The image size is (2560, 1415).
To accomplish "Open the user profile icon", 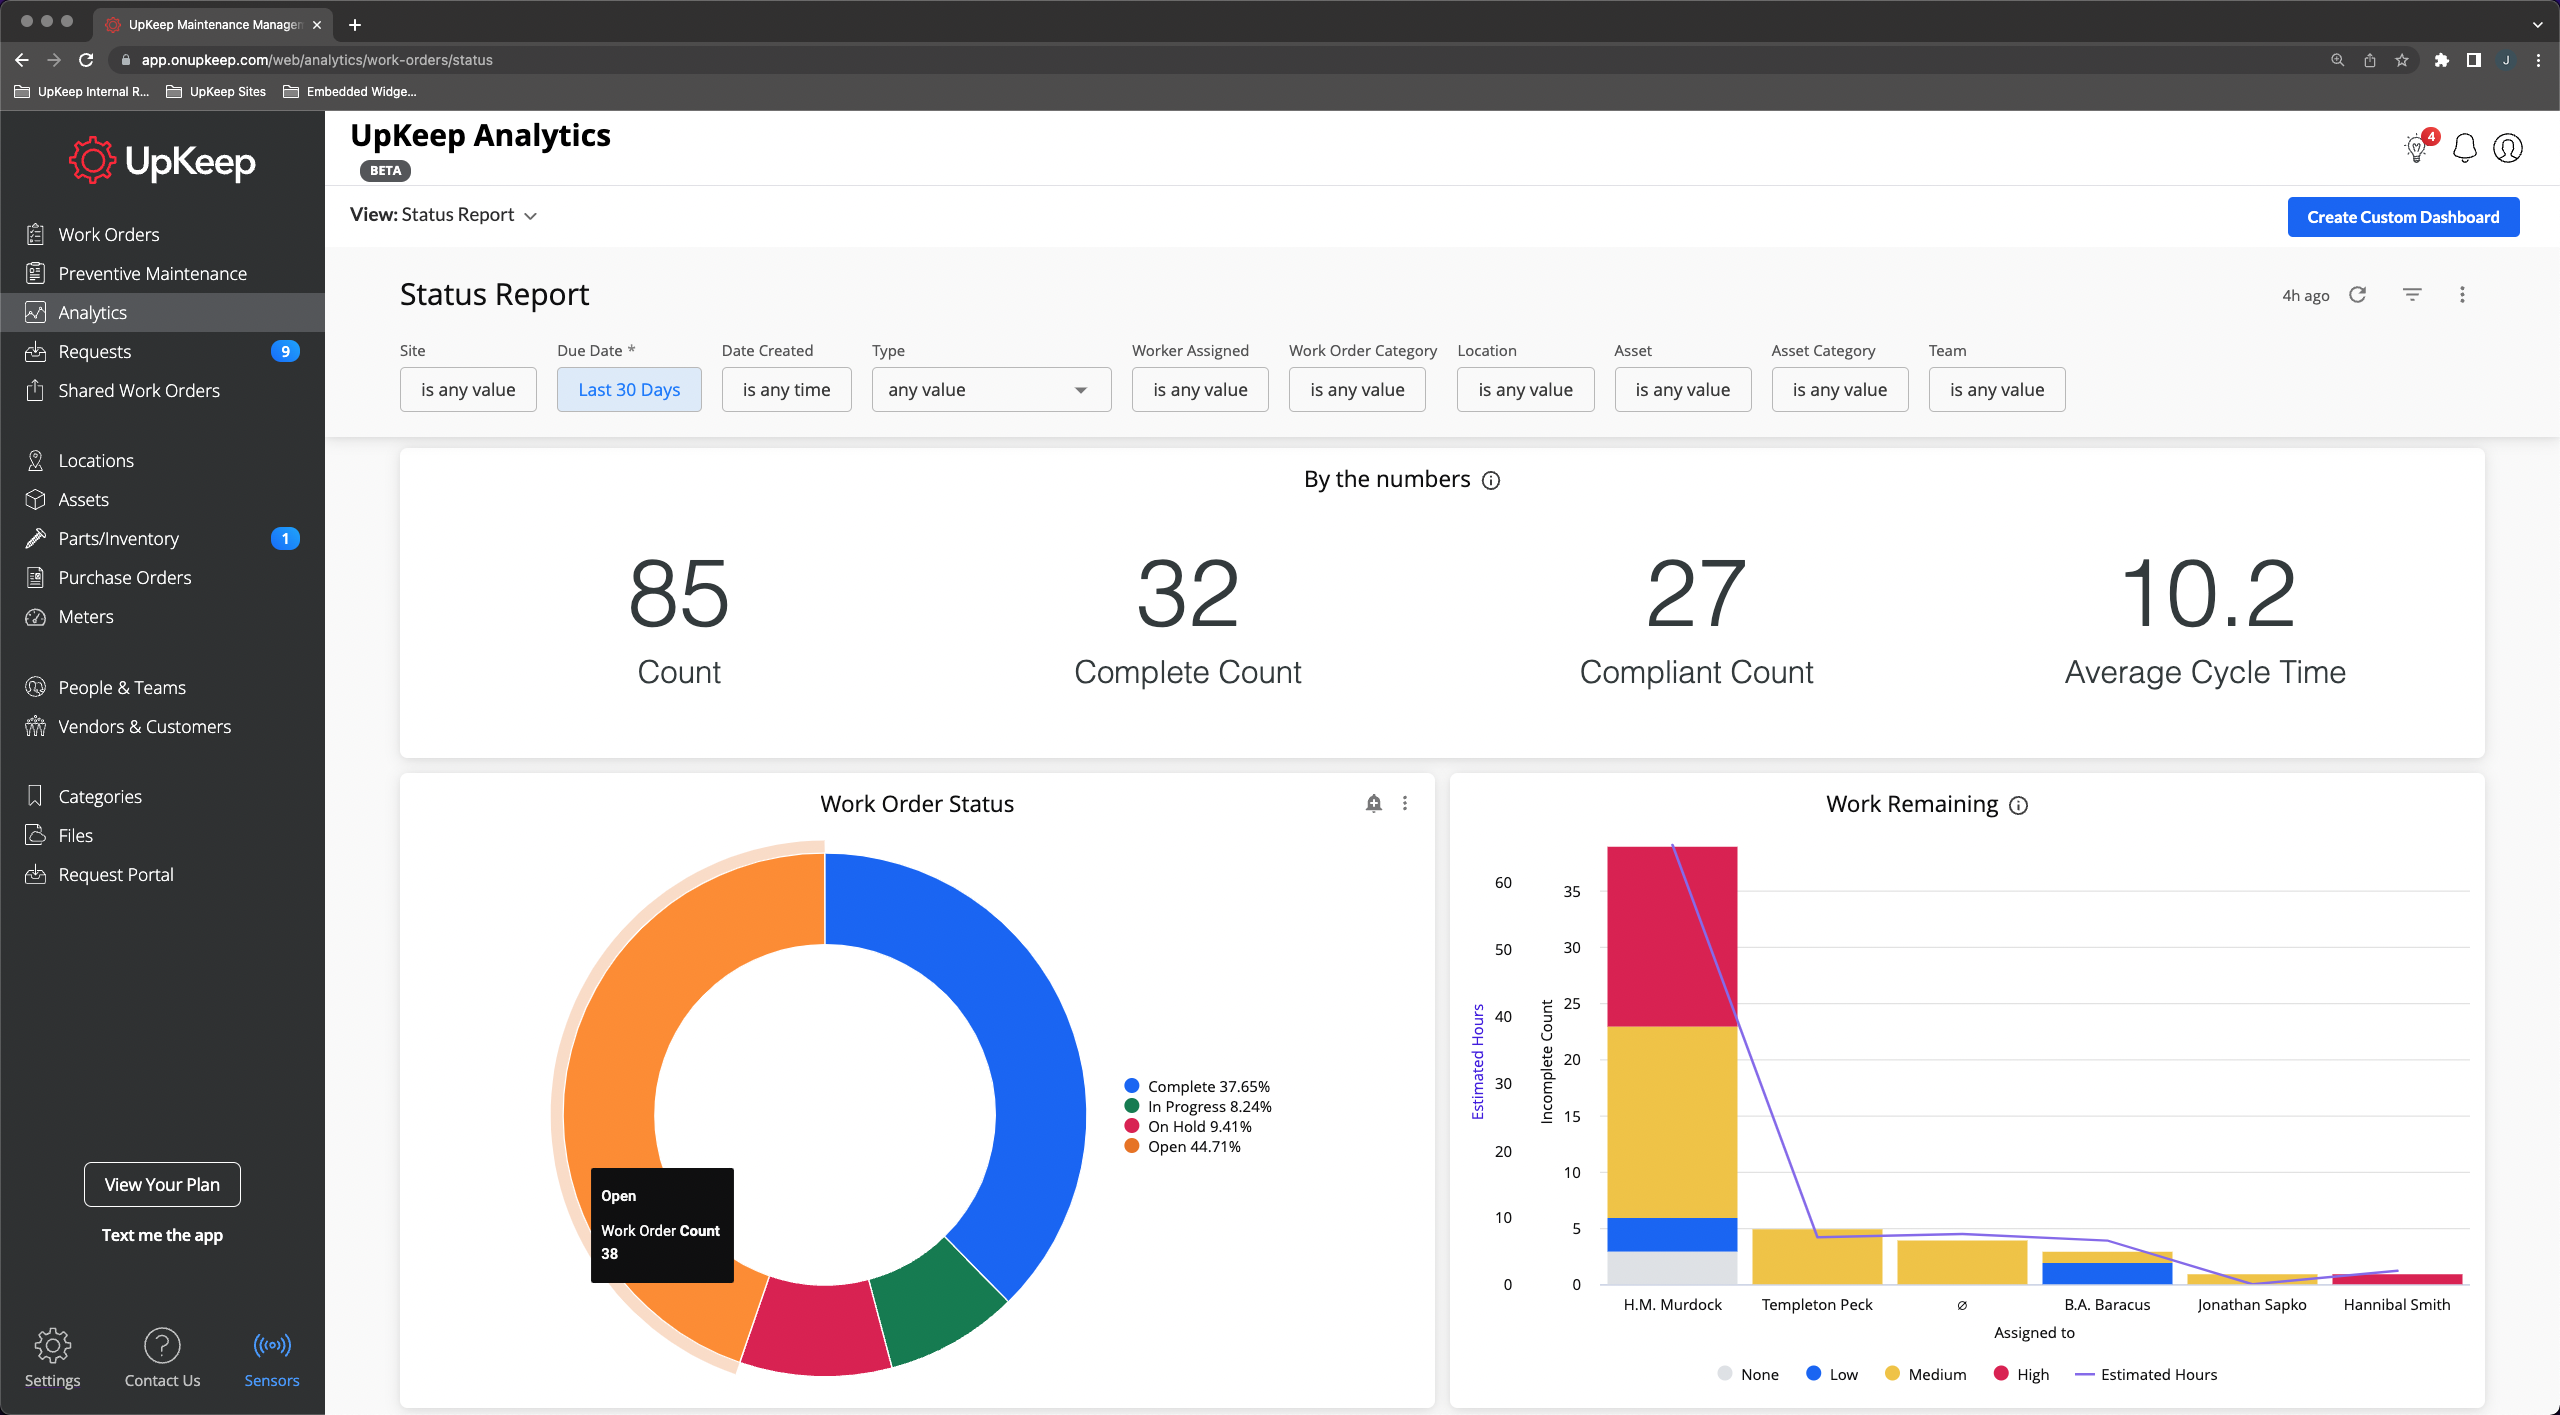I will 2508,149.
